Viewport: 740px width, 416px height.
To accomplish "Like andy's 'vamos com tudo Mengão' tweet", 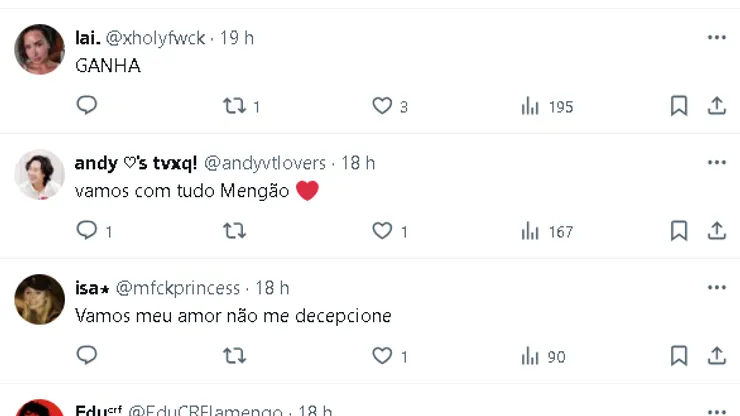I will 382,231.
